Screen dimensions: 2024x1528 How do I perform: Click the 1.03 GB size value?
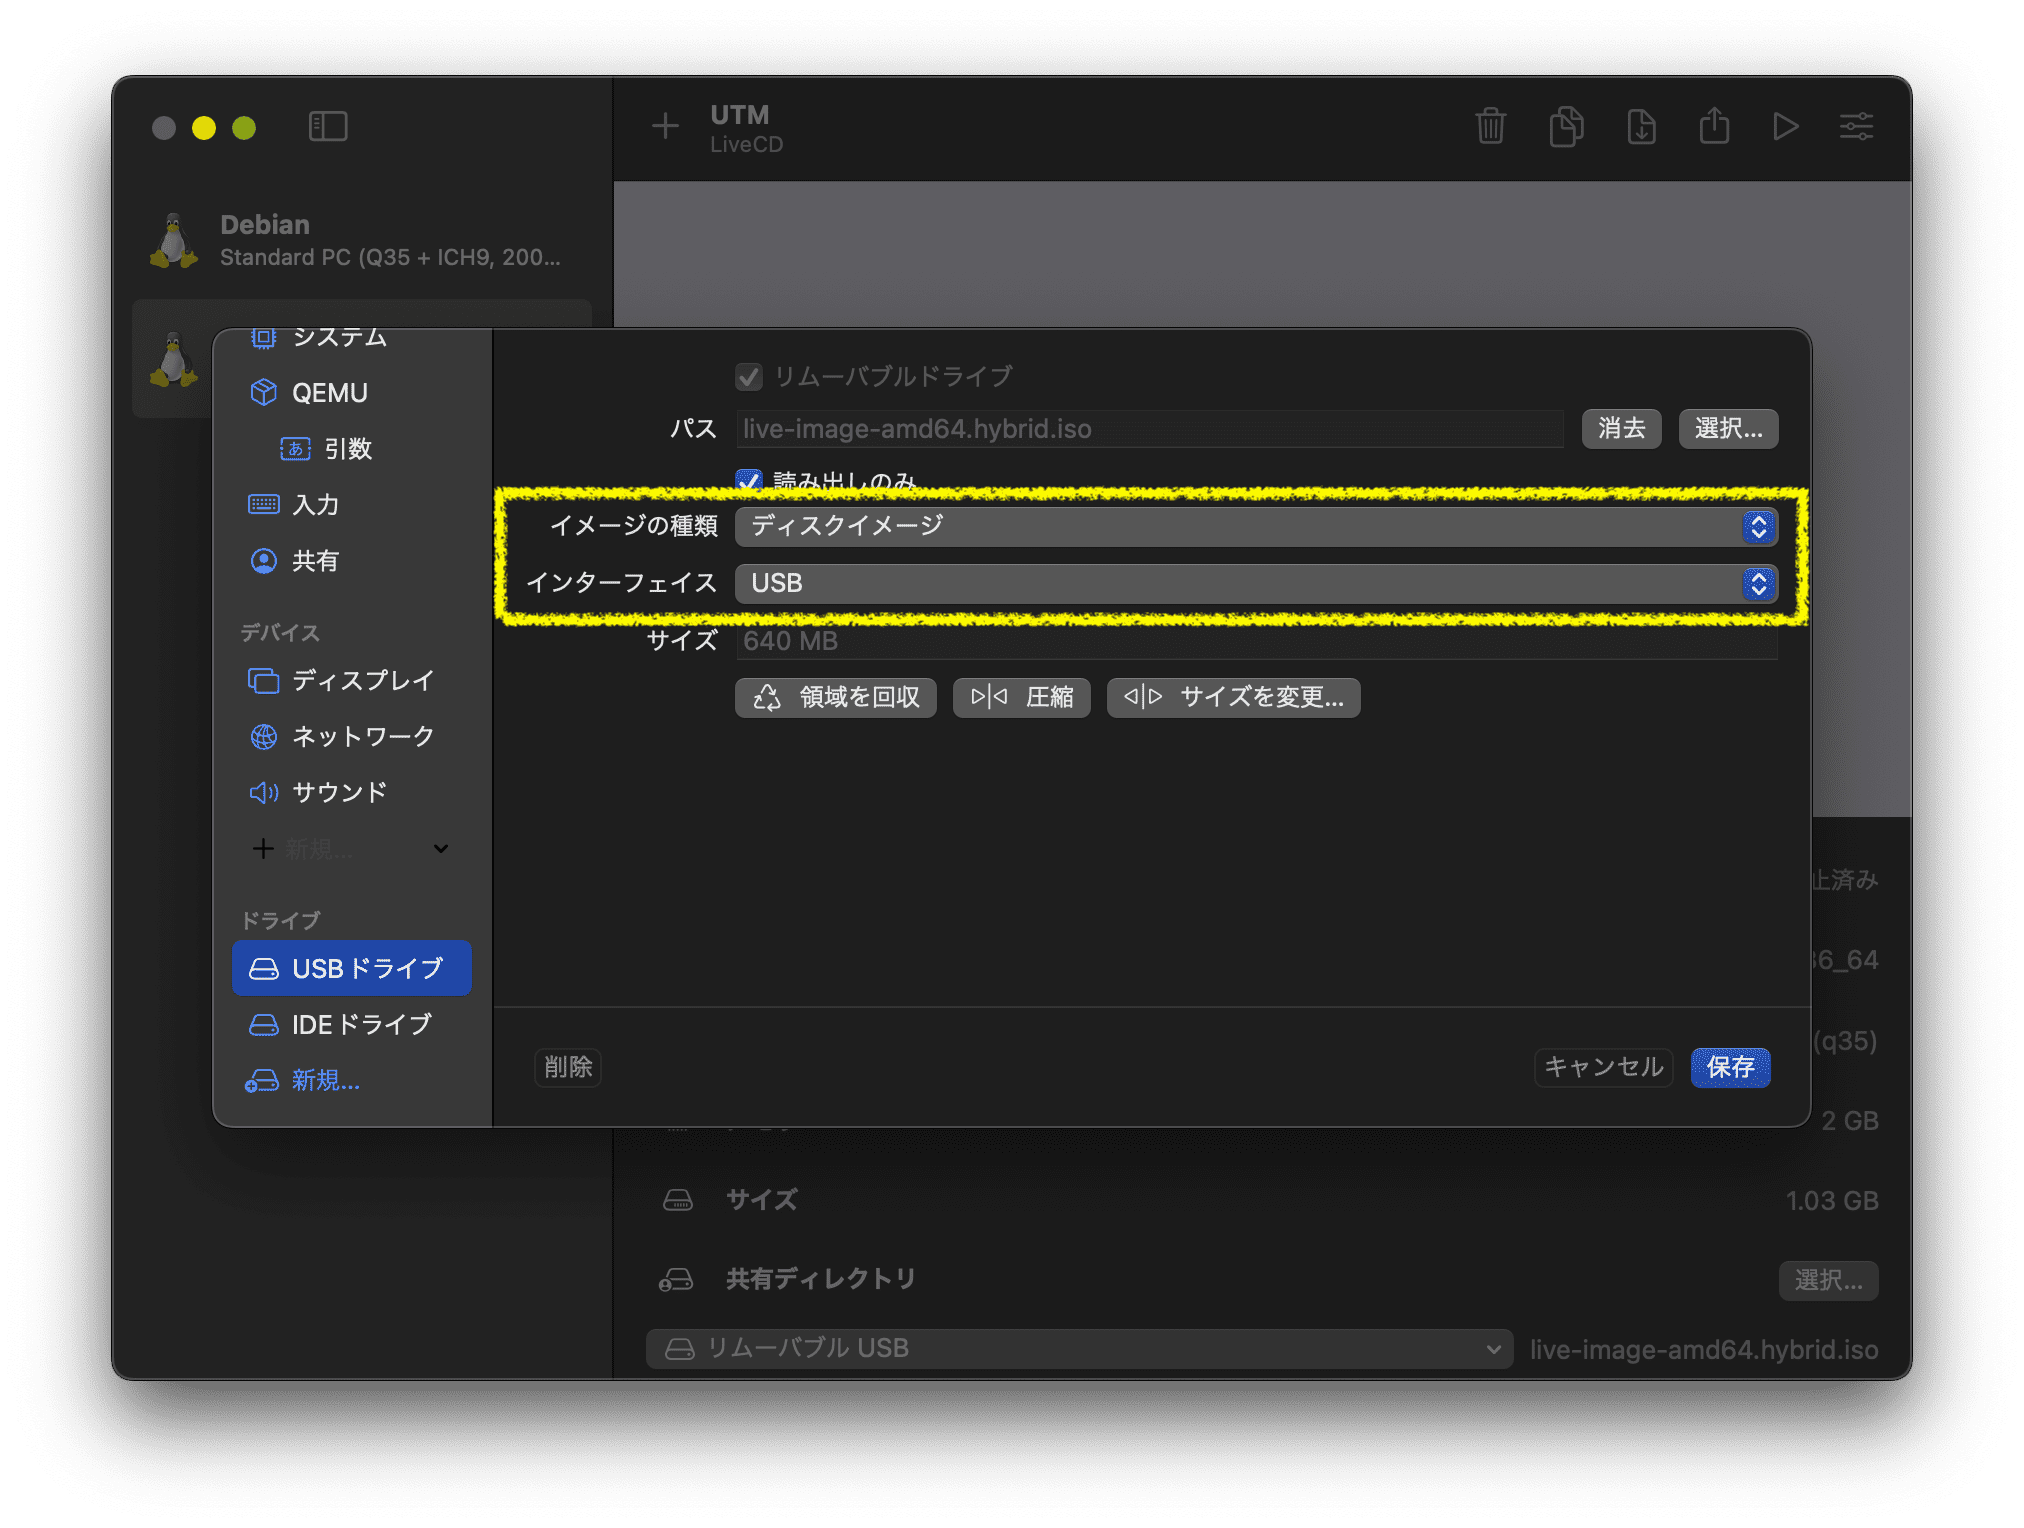tap(1832, 1200)
